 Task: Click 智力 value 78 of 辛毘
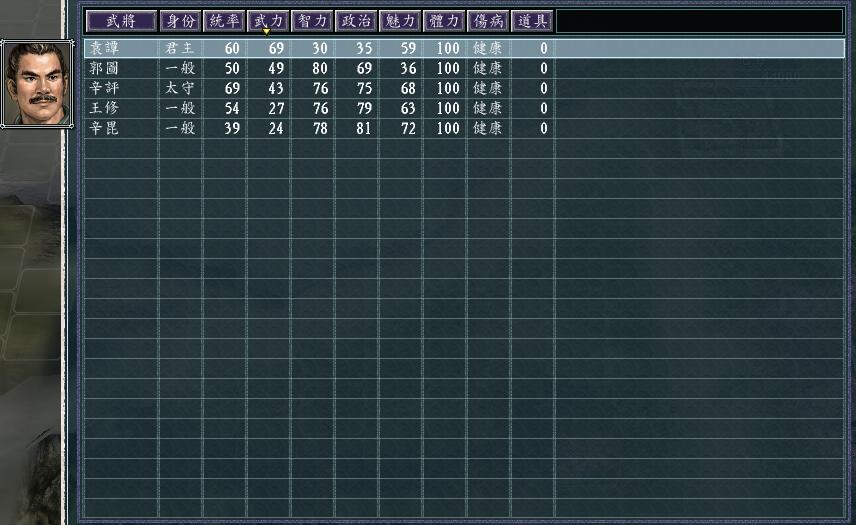coord(320,128)
